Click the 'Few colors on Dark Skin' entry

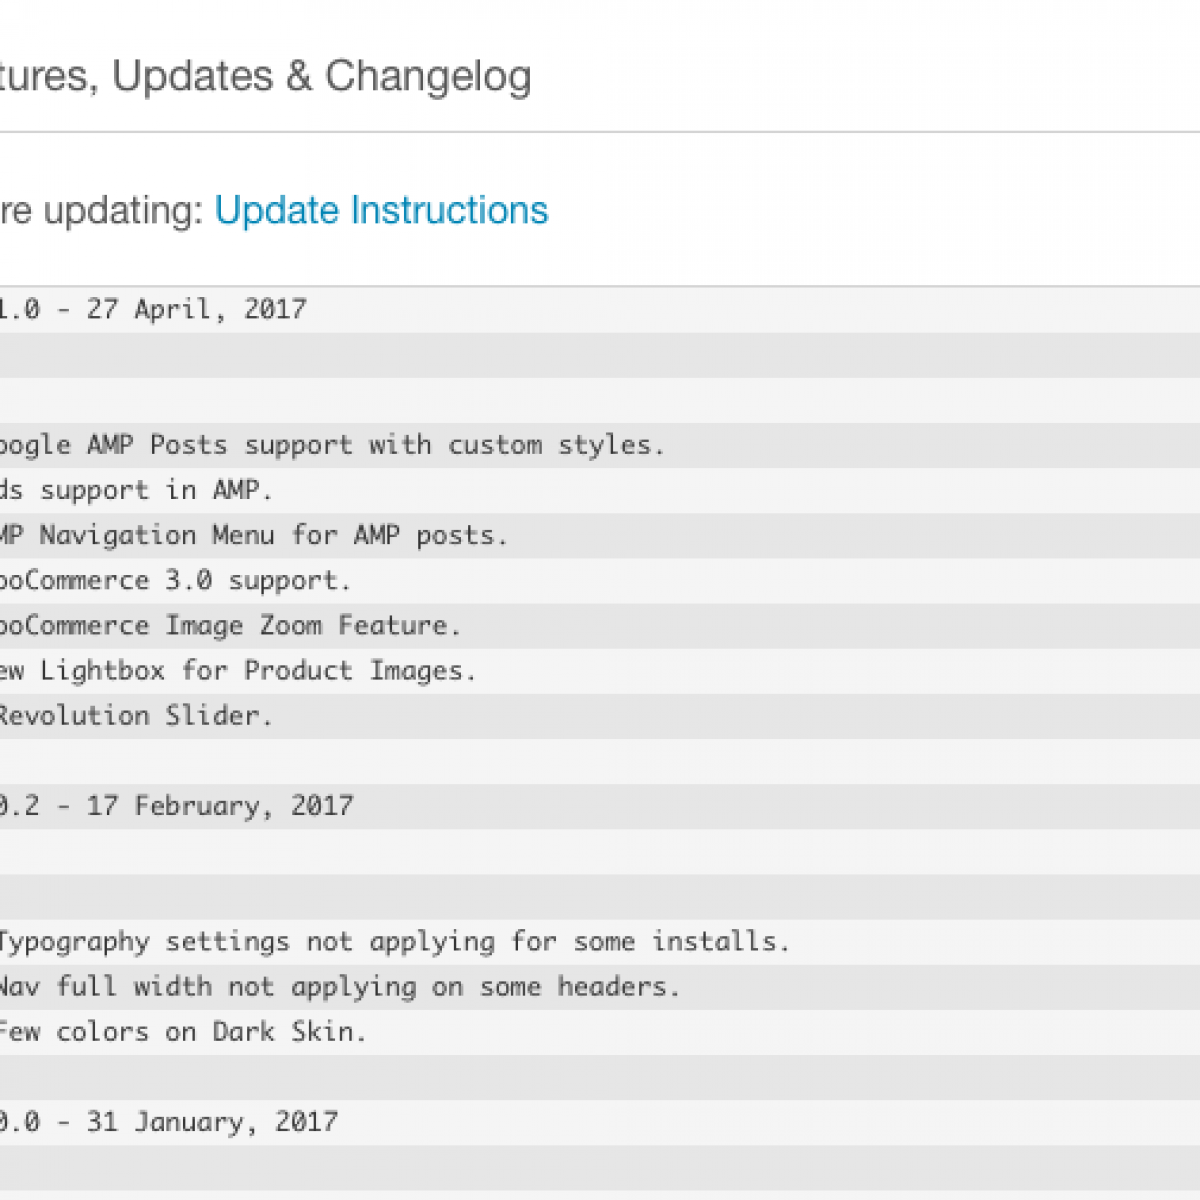(x=182, y=1032)
